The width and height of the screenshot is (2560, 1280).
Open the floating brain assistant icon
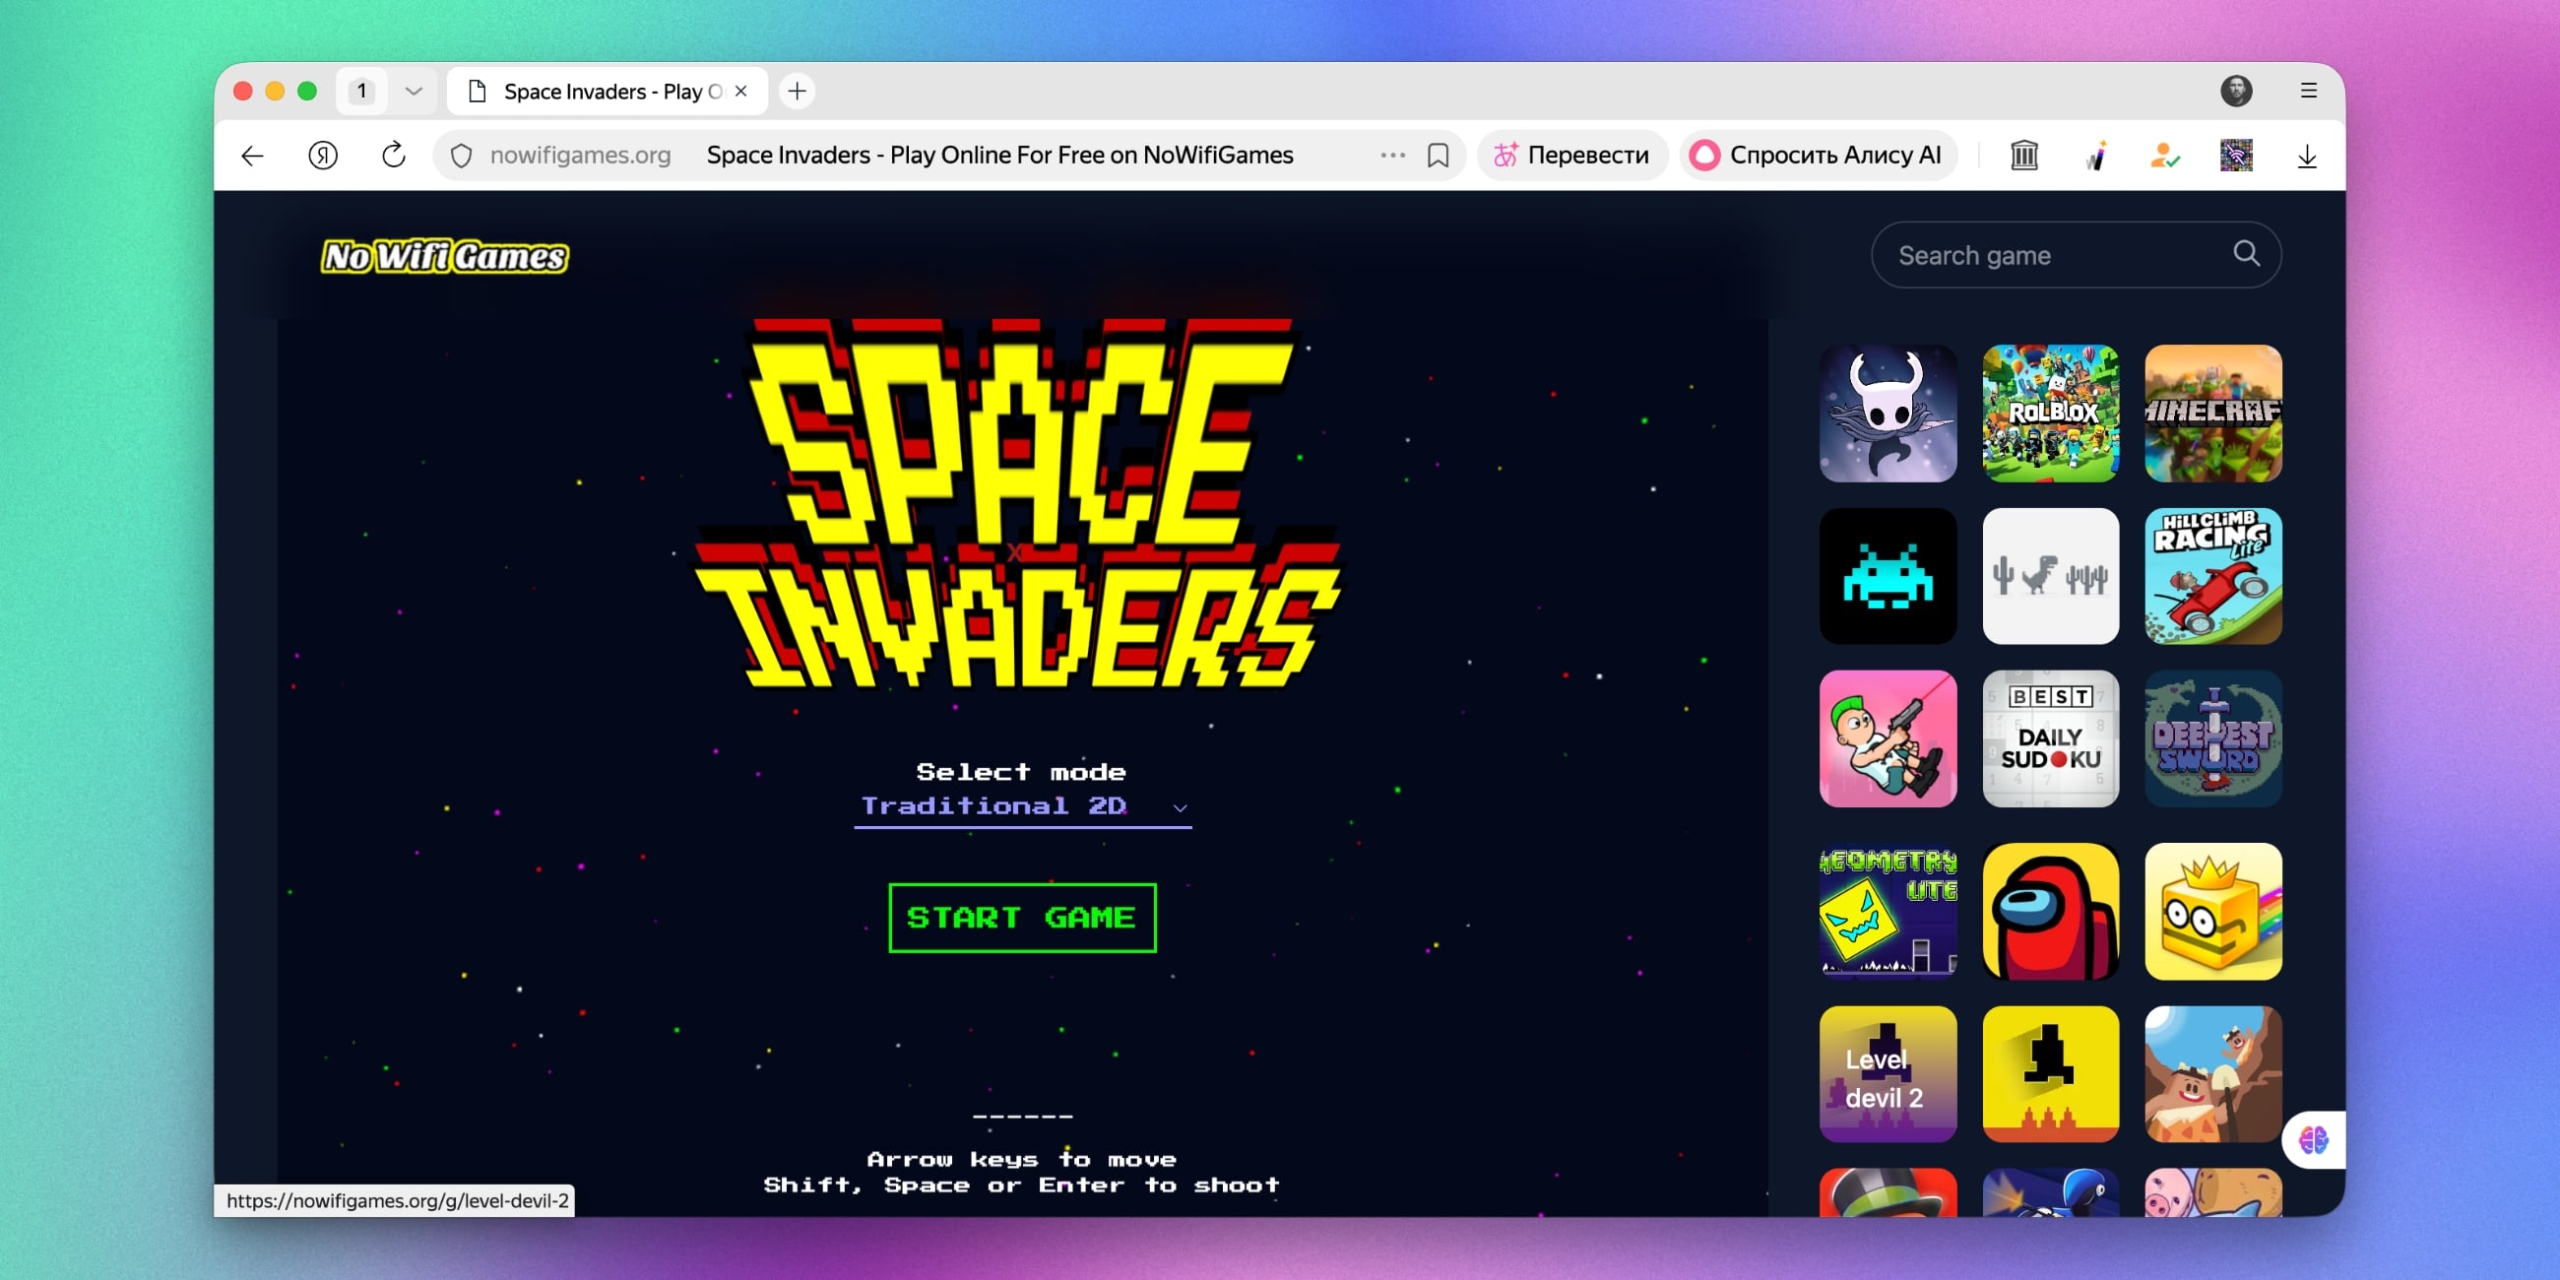(2313, 1139)
